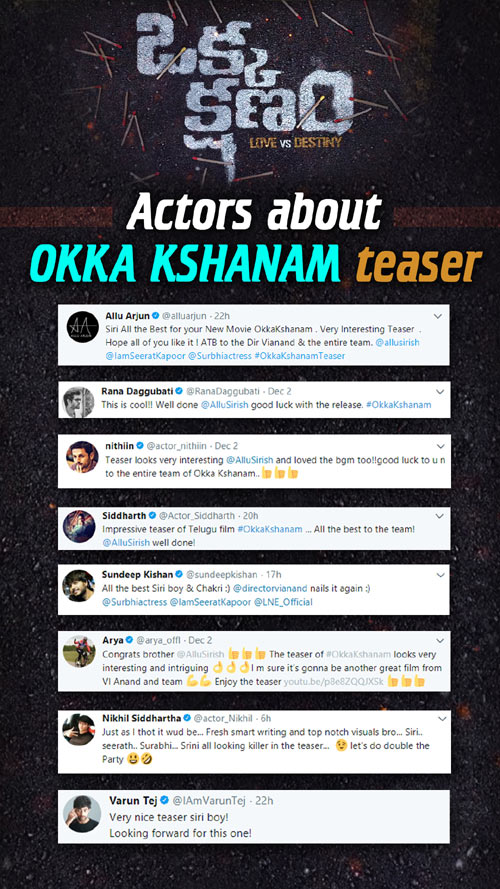
Task: Open Nikhil Siddhartha's profile avatar
Action: [x=79, y=730]
